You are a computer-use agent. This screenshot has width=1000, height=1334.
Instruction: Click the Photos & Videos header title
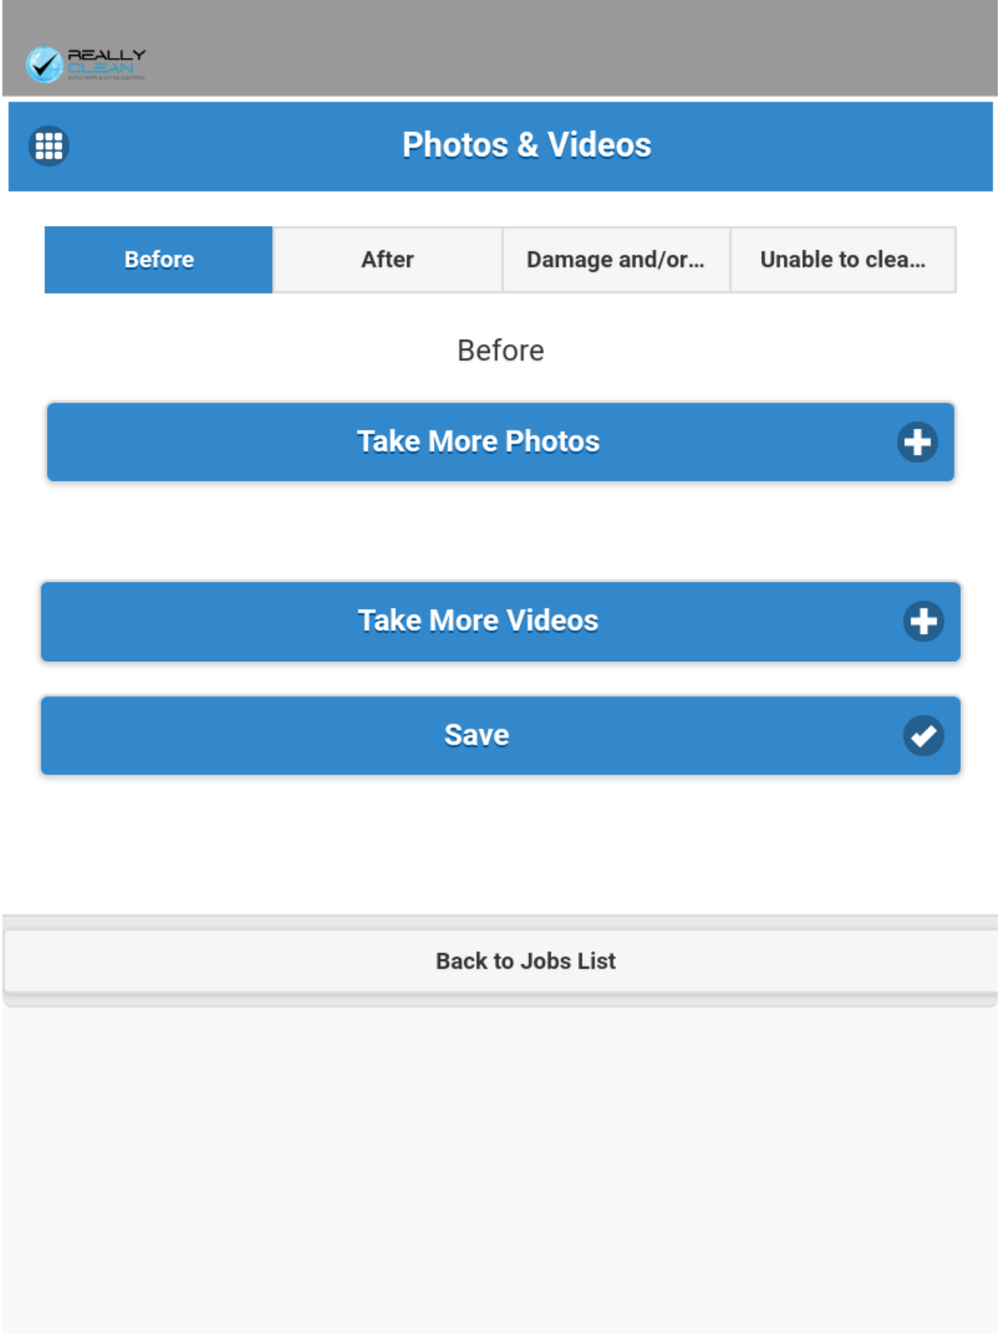(x=526, y=145)
